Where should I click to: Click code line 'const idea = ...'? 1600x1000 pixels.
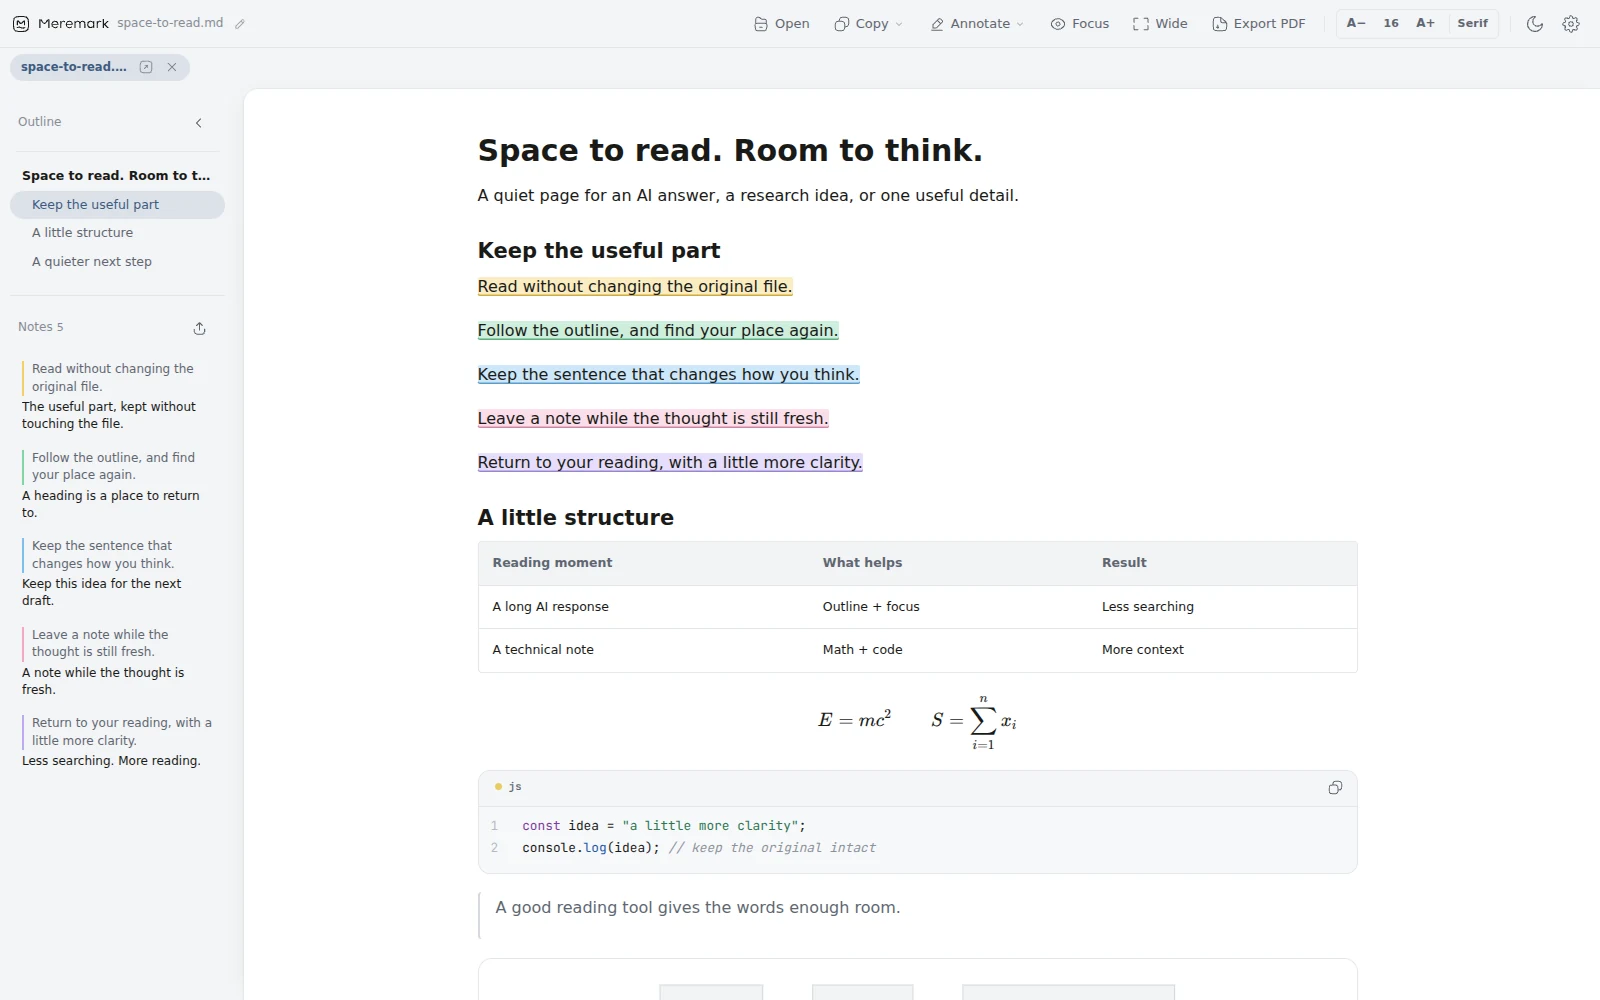[x=664, y=826]
